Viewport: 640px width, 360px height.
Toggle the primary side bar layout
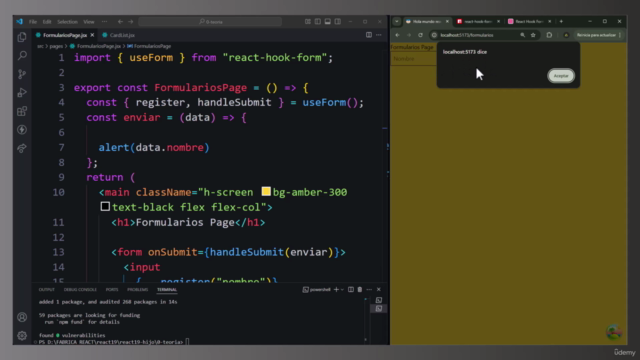click(318, 22)
